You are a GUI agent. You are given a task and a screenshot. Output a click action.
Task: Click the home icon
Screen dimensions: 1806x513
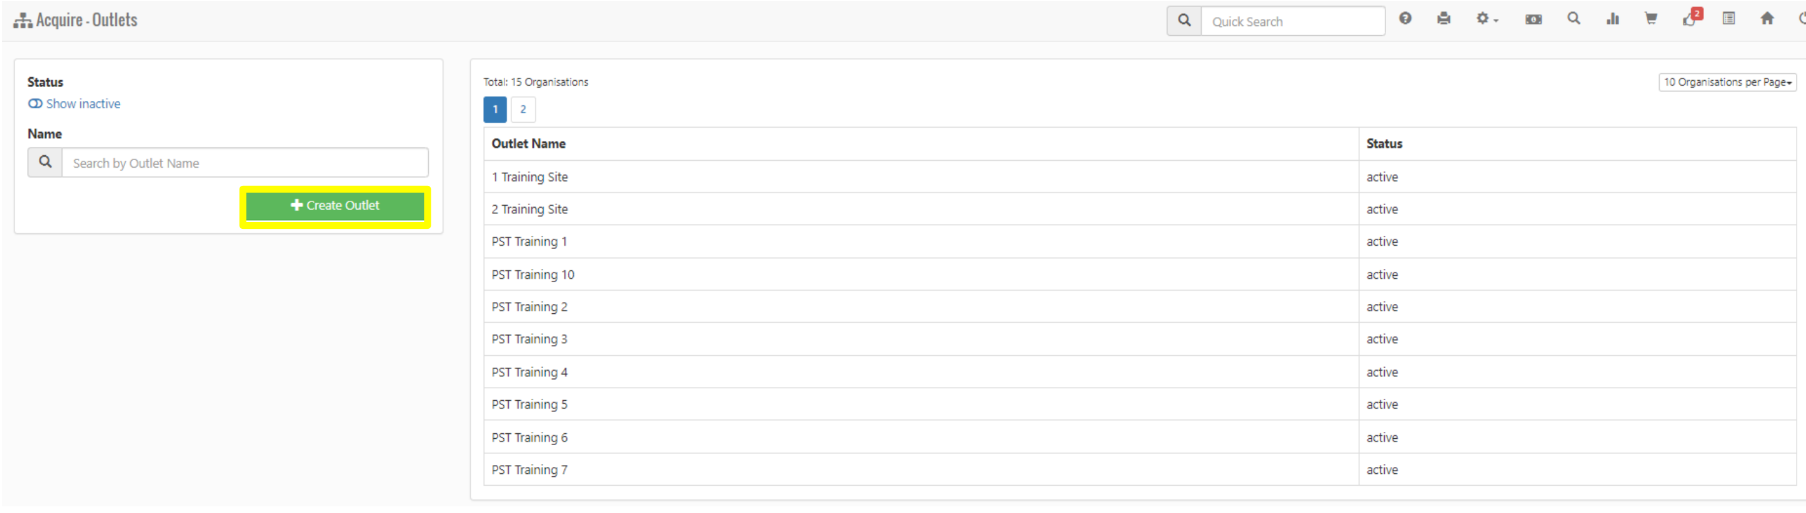[x=1767, y=19]
